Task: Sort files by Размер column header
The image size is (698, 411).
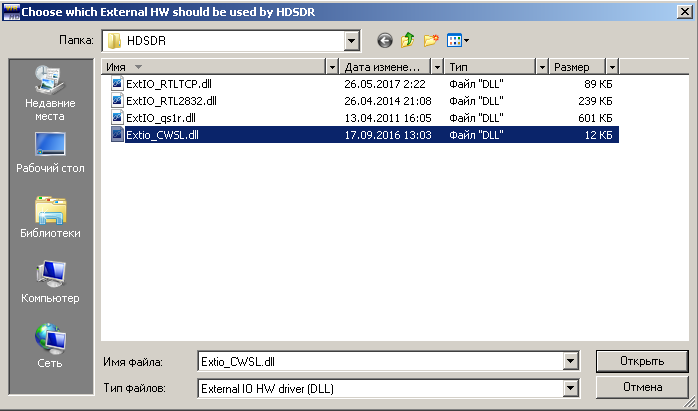Action: point(578,67)
